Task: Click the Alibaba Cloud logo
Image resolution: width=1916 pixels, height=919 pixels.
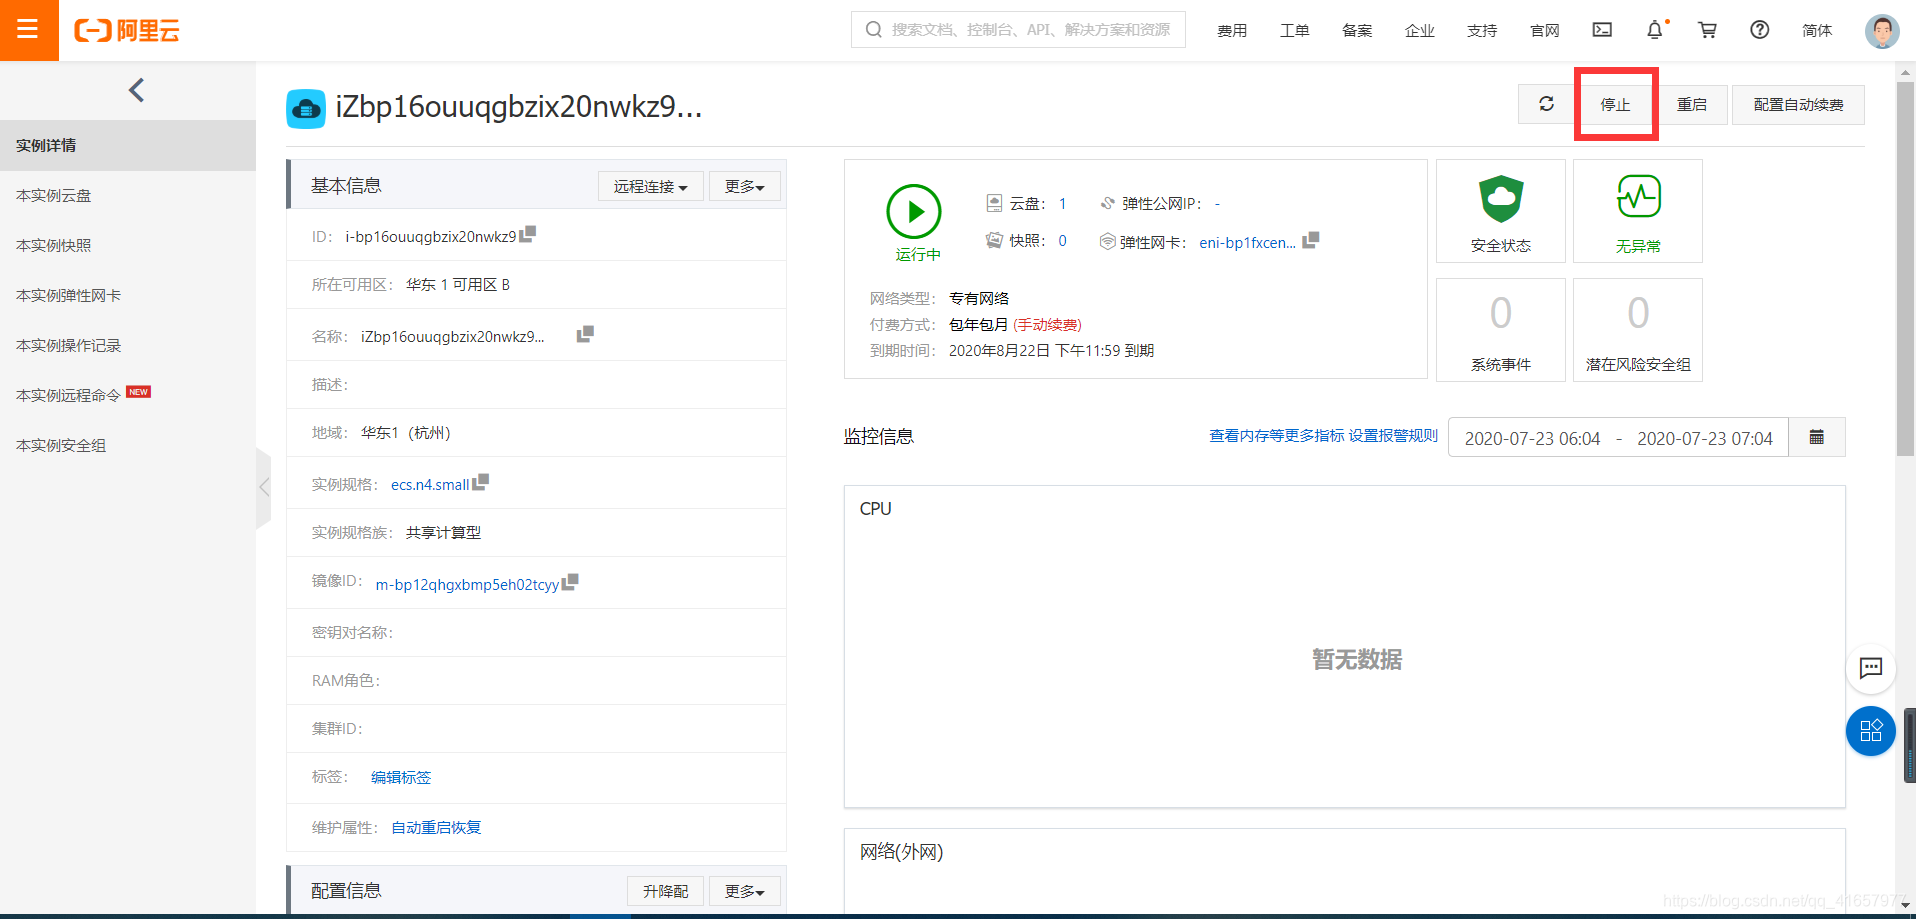Action: [127, 31]
